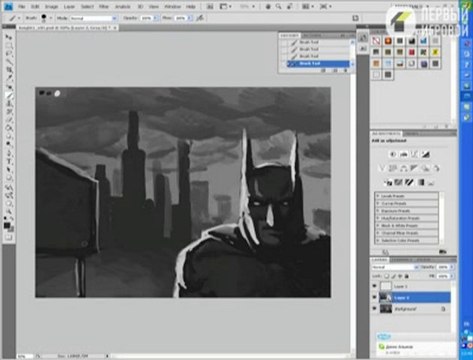Switch to the Layers panel tab
The width and height of the screenshot is (473, 360).
tap(380, 259)
